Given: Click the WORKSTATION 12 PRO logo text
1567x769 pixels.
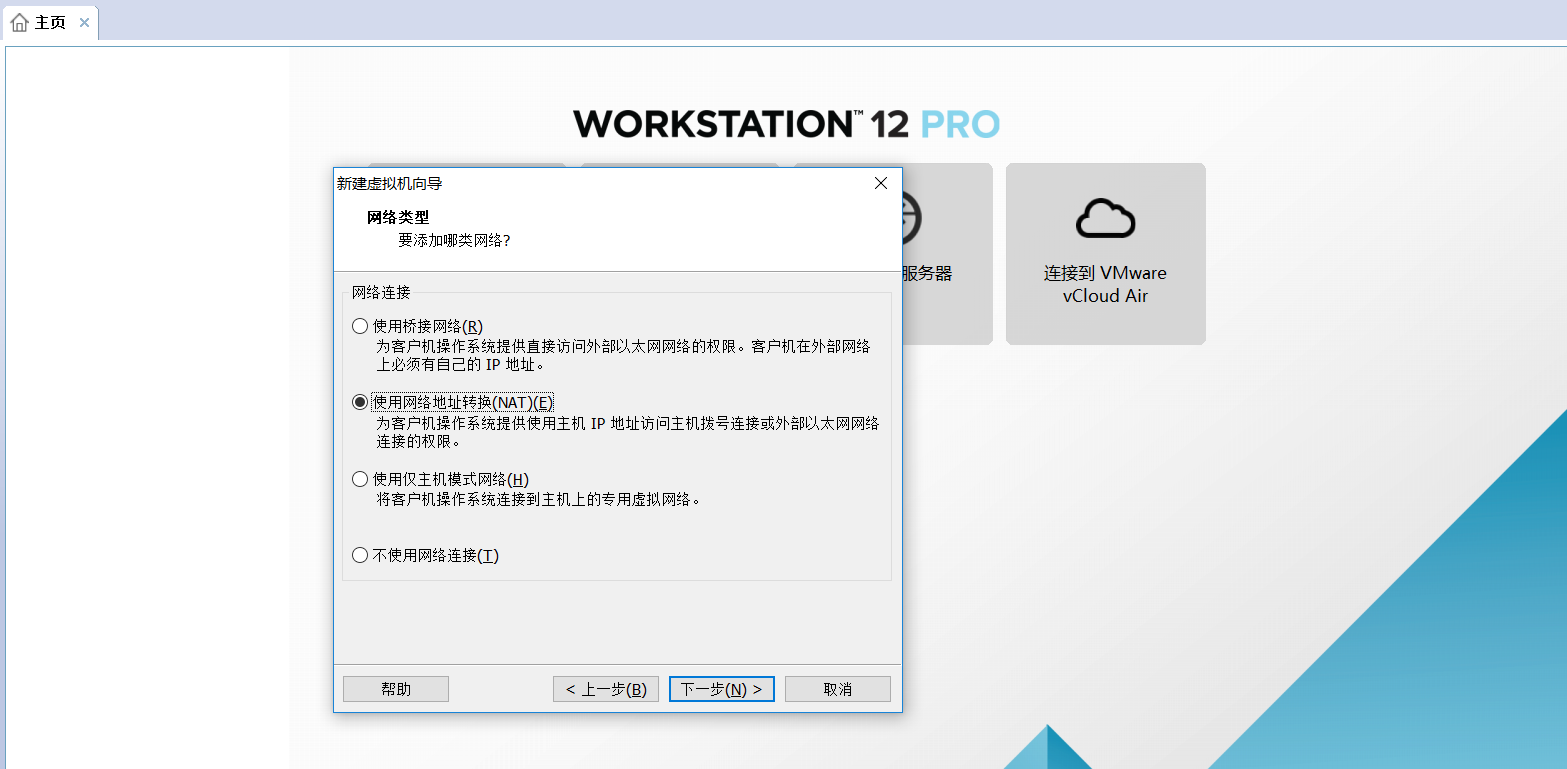Looking at the screenshot, I should (x=786, y=124).
